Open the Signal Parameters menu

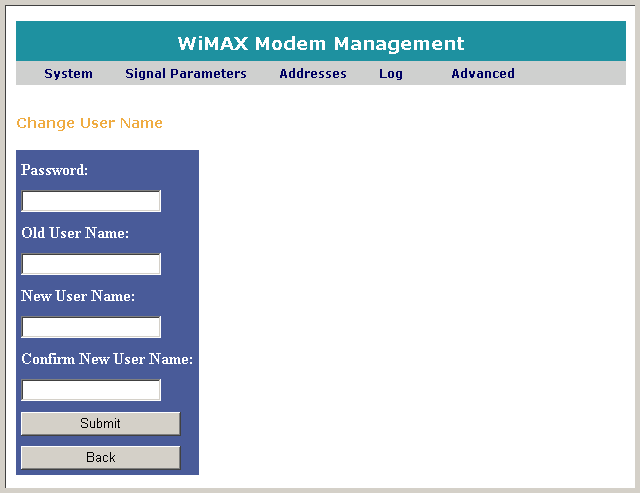(185, 73)
